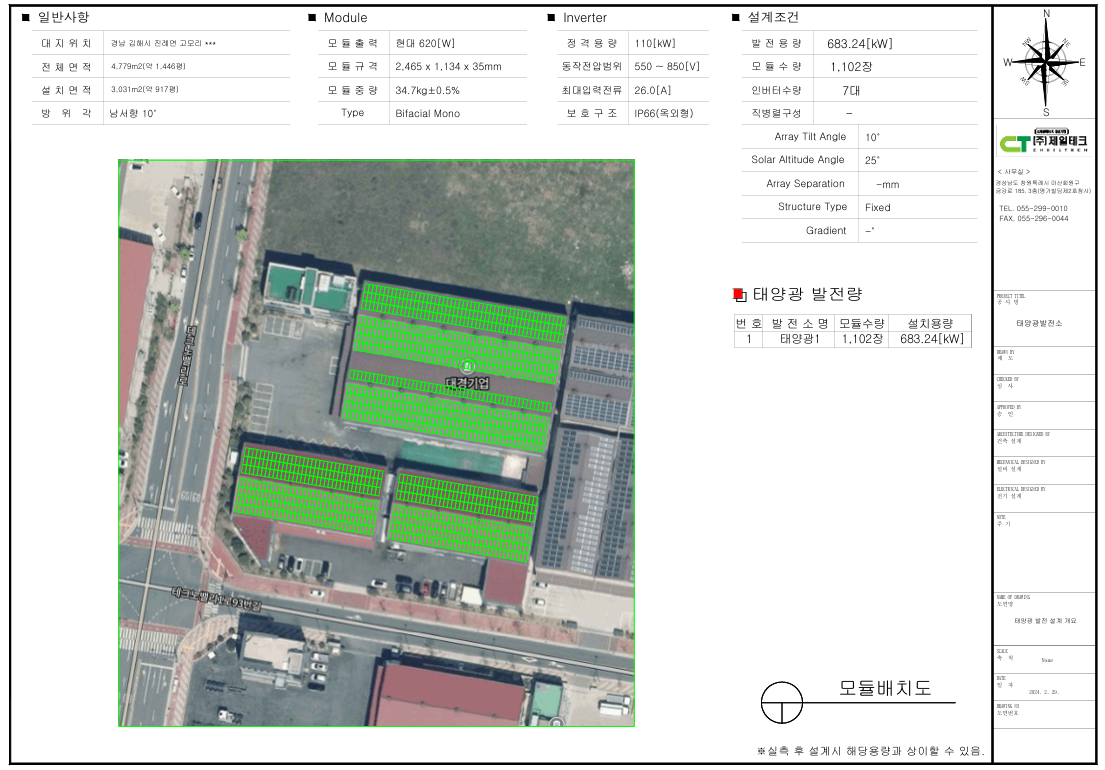The width and height of the screenshot is (1105, 770).
Task: Click the black square bullet before Module
Action: [313, 18]
